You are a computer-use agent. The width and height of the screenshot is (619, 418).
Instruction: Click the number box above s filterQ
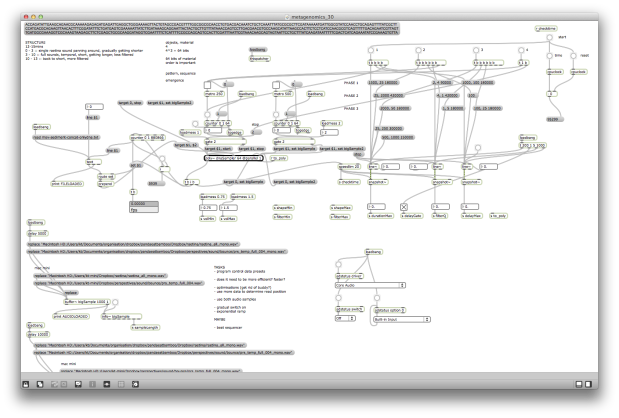pos(441,207)
